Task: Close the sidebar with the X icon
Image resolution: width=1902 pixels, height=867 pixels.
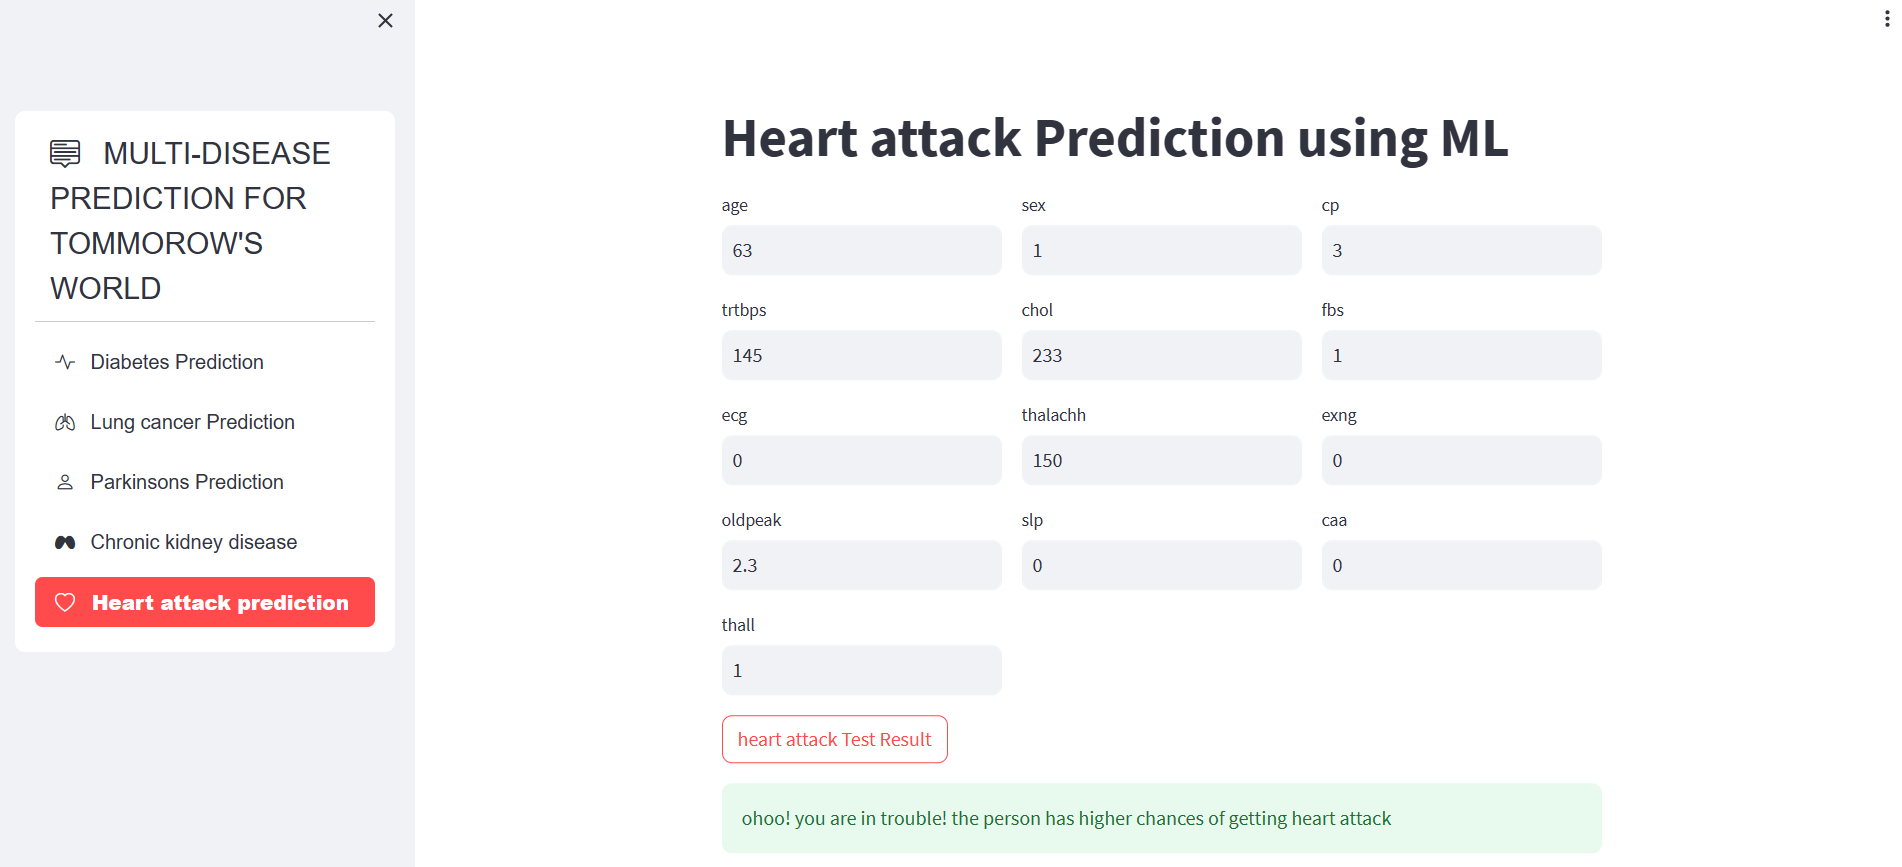Action: (x=385, y=20)
